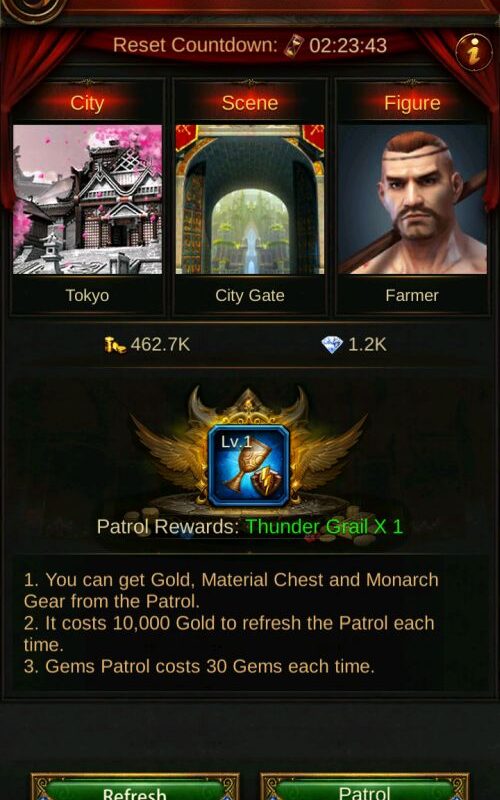Click the green Refresh button
Screen dimensions: 500x800
135,787
